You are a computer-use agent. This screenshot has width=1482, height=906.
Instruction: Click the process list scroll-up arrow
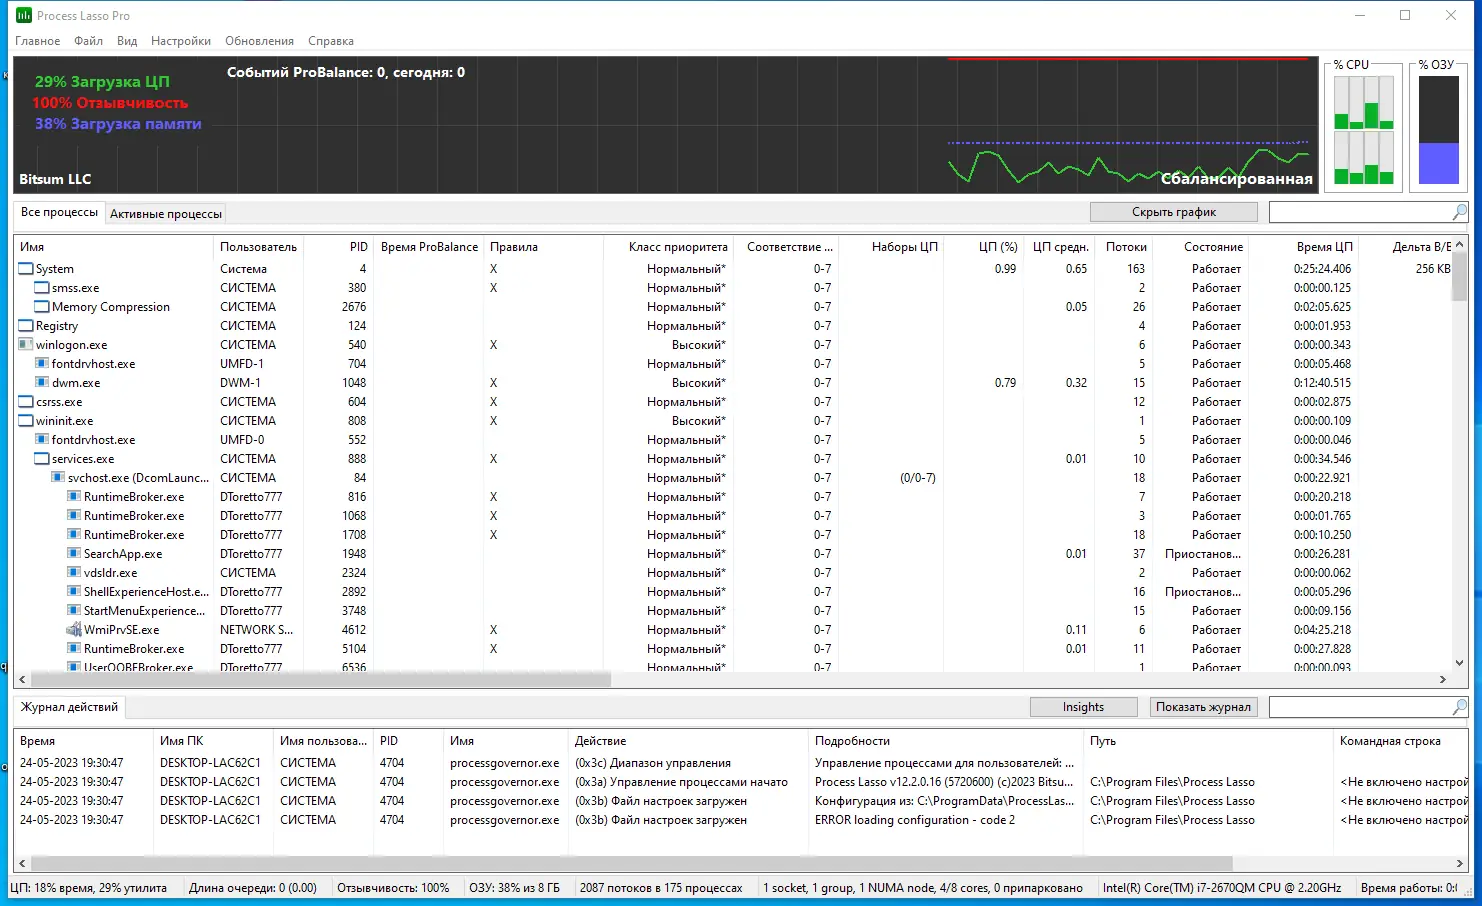1459,244
